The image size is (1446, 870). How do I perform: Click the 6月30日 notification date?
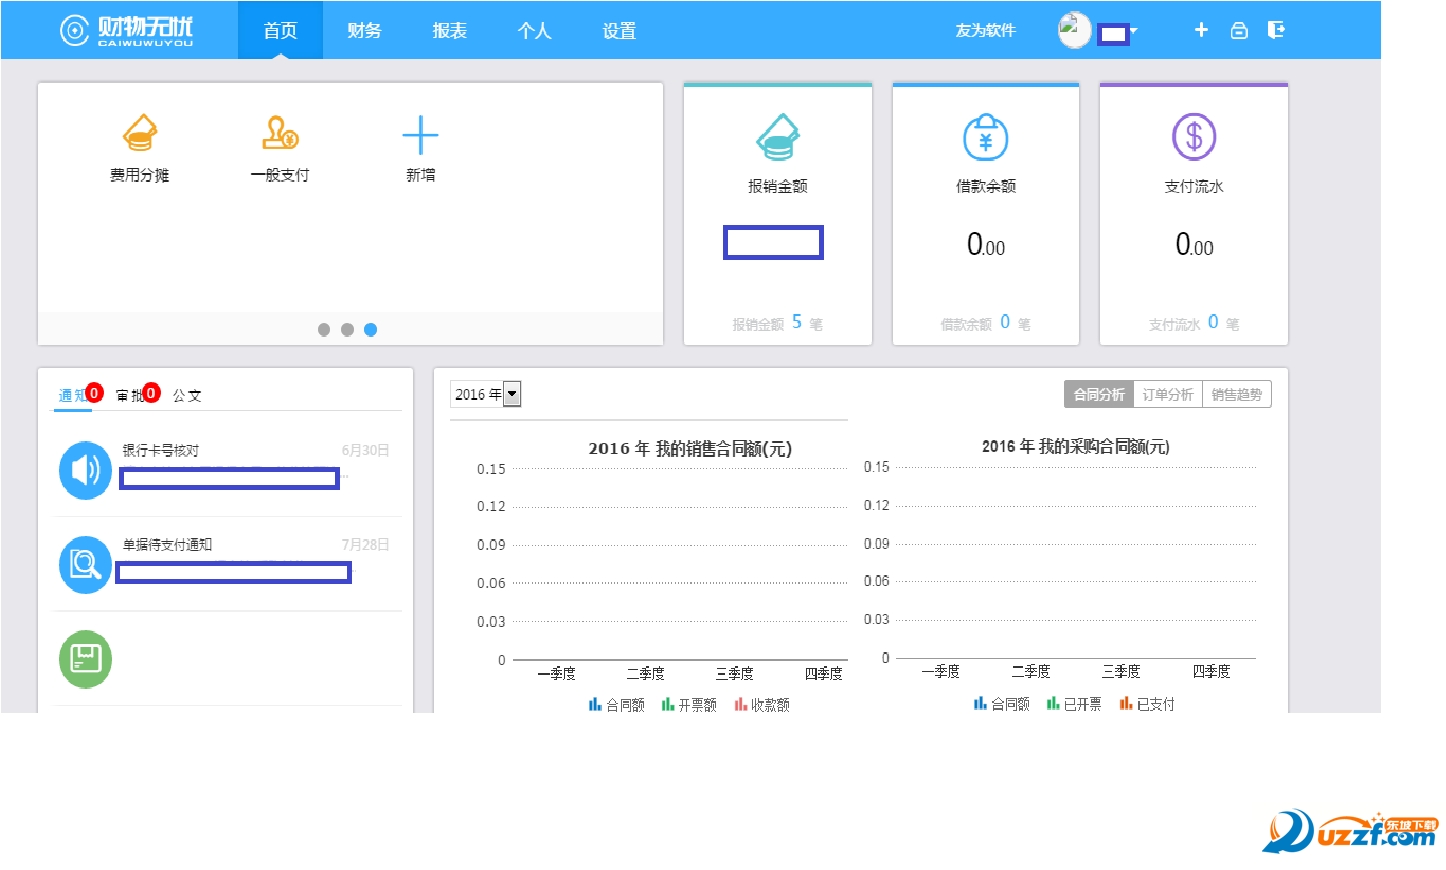tap(365, 450)
